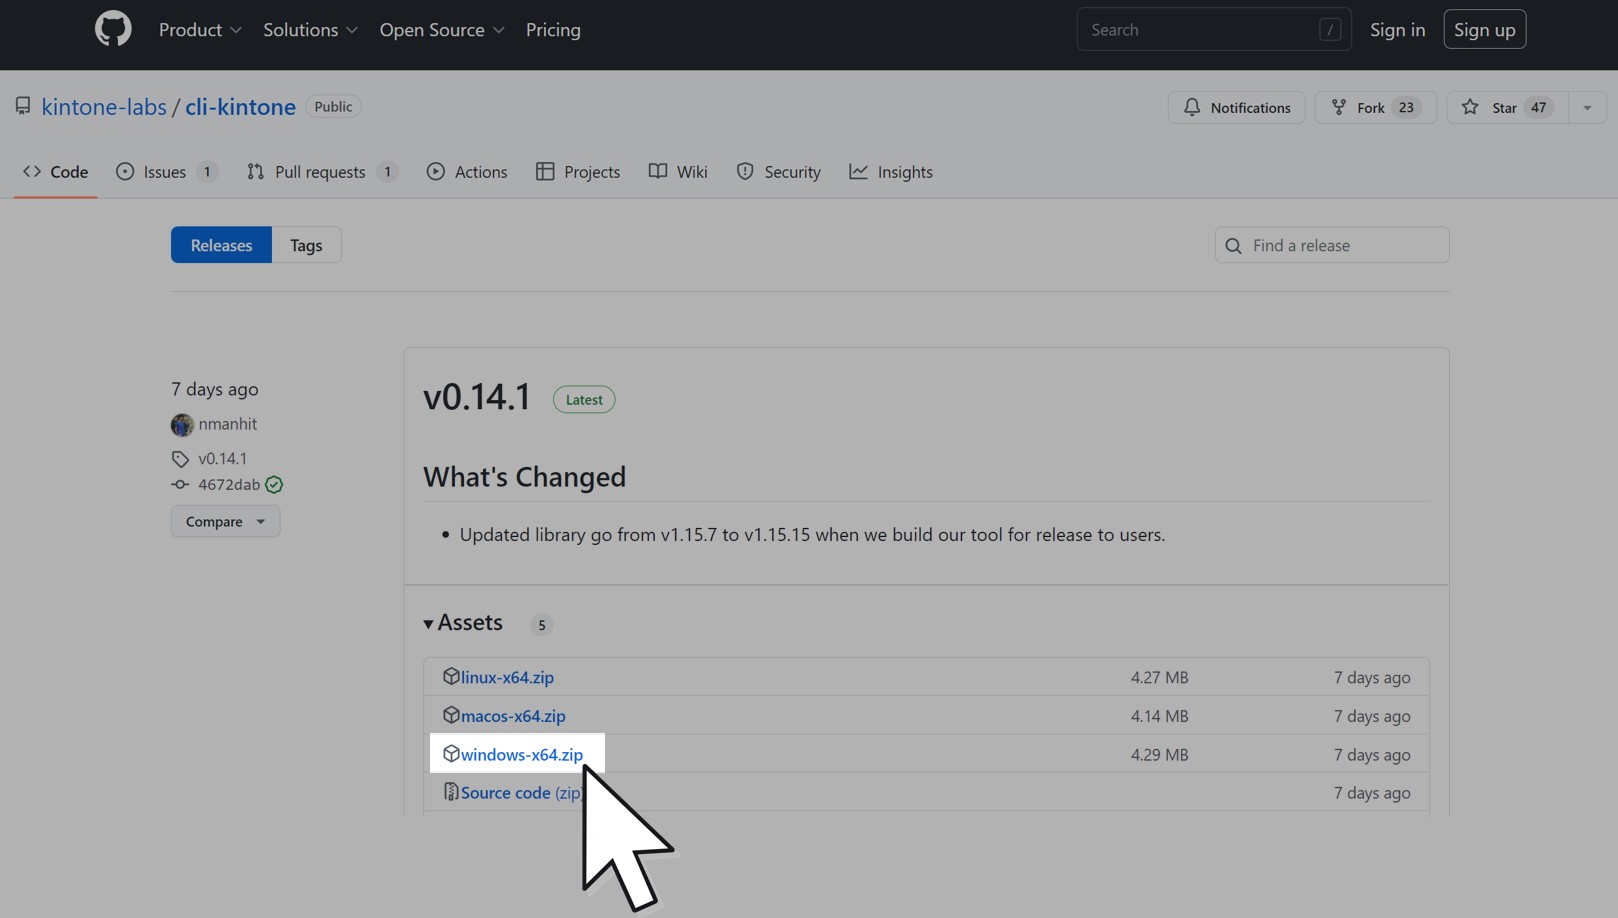Click the GitHub logo icon
1618x918 pixels.
coord(113,29)
